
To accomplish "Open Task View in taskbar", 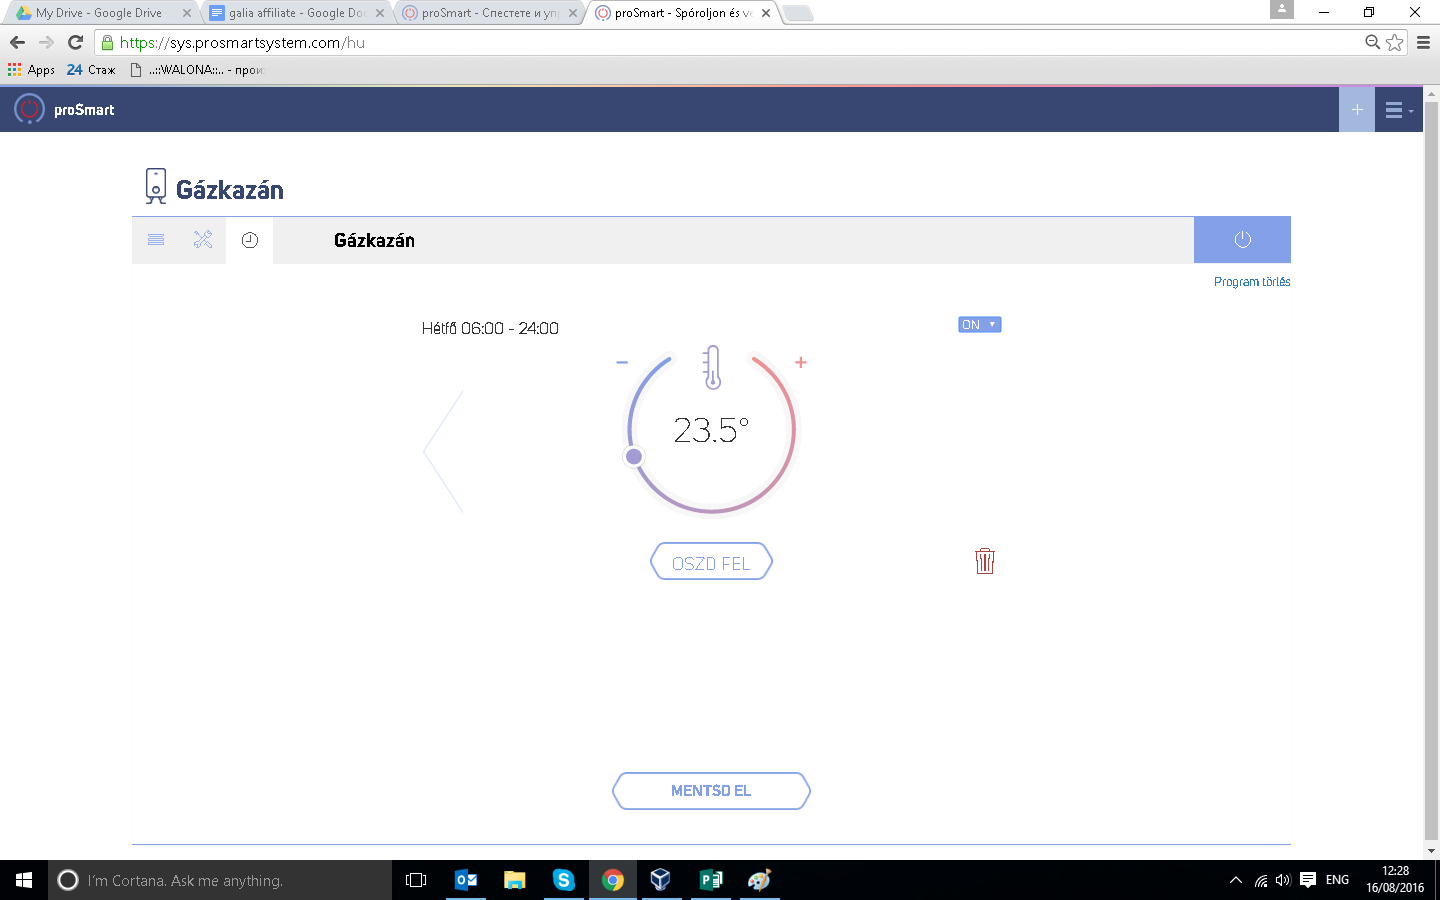I will [416, 880].
